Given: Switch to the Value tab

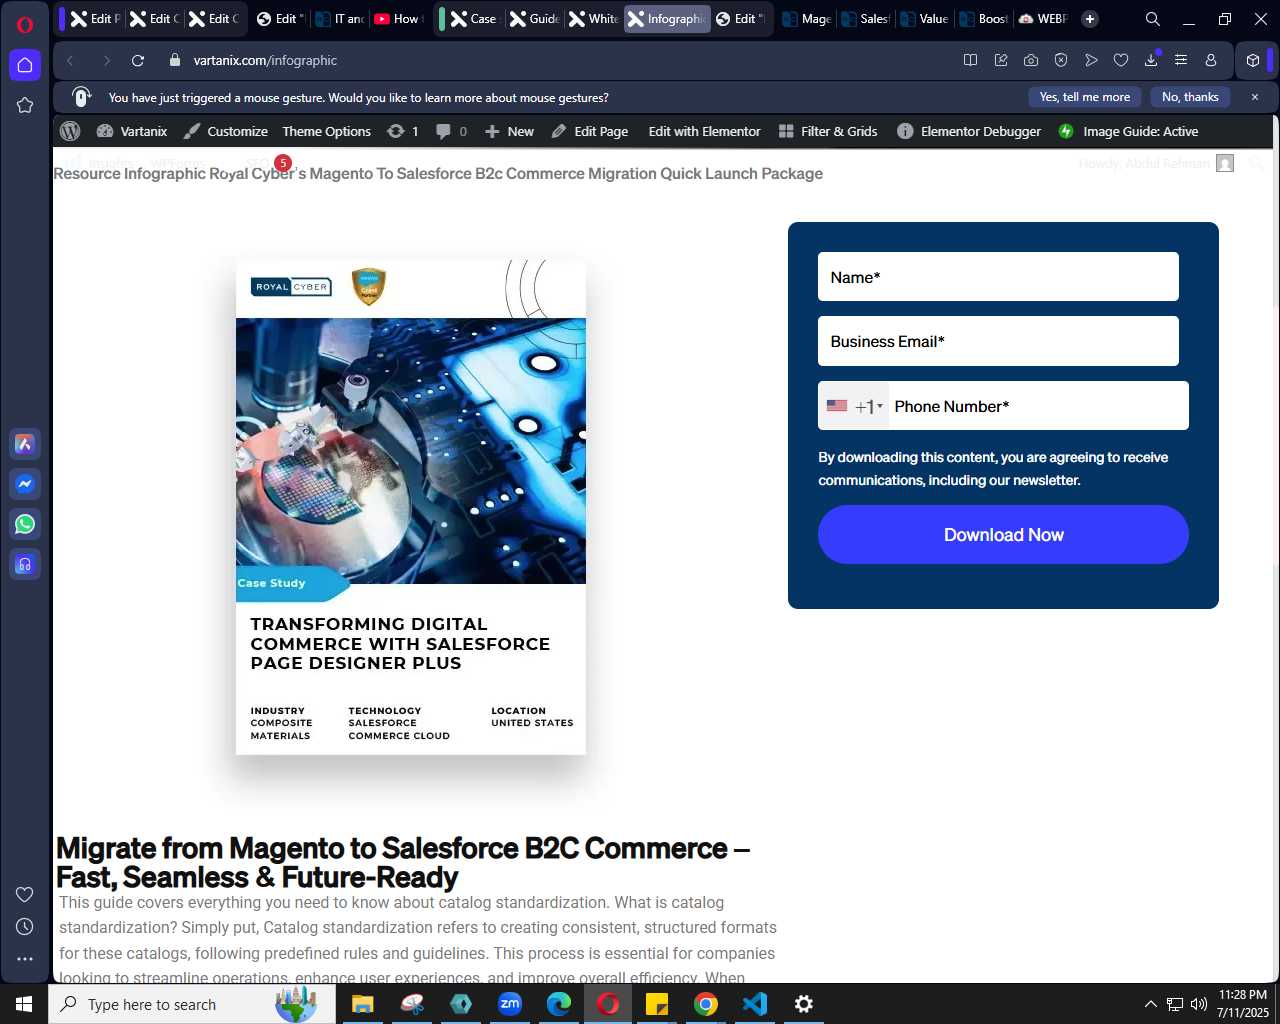Looking at the screenshot, I should [924, 19].
